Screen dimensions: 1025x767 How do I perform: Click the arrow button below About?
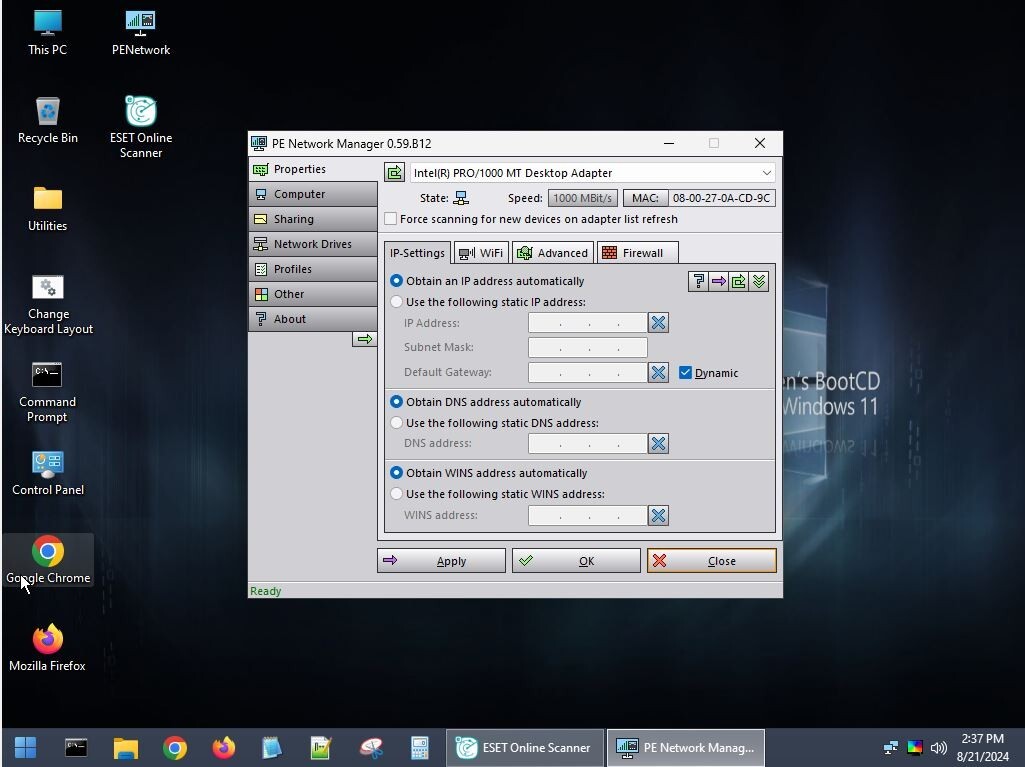tap(364, 340)
